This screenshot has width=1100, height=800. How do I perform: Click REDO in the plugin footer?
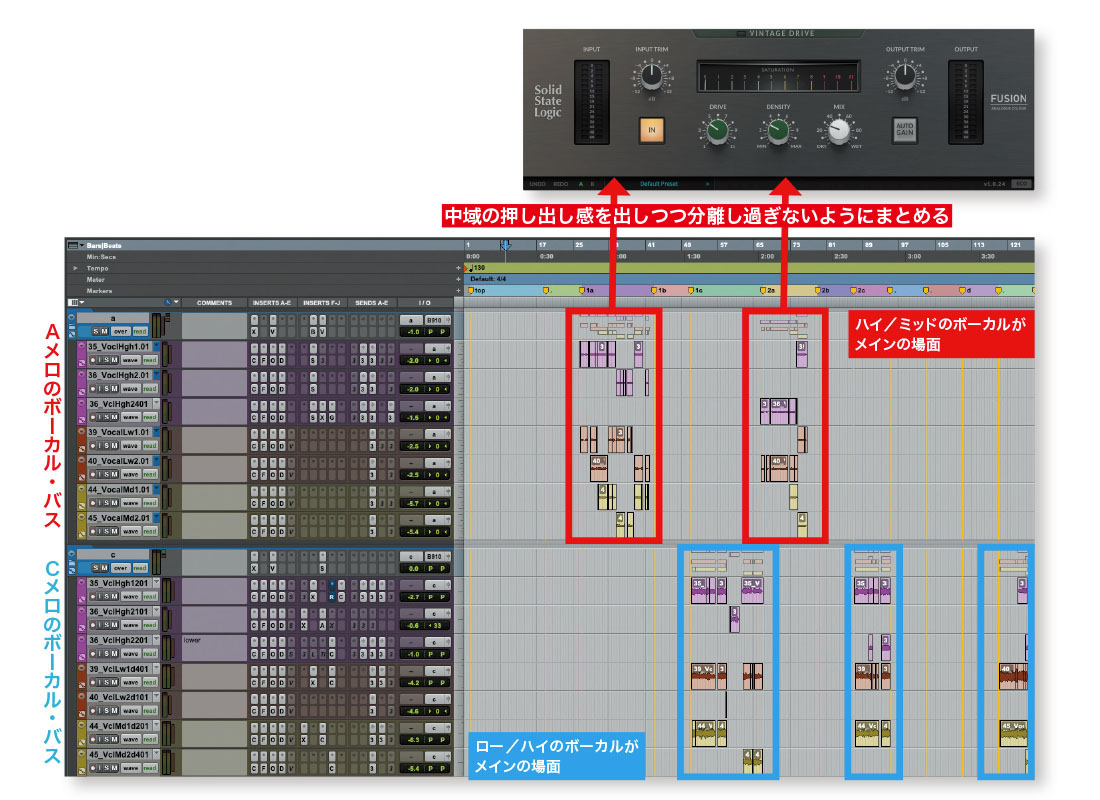pyautogui.click(x=561, y=184)
